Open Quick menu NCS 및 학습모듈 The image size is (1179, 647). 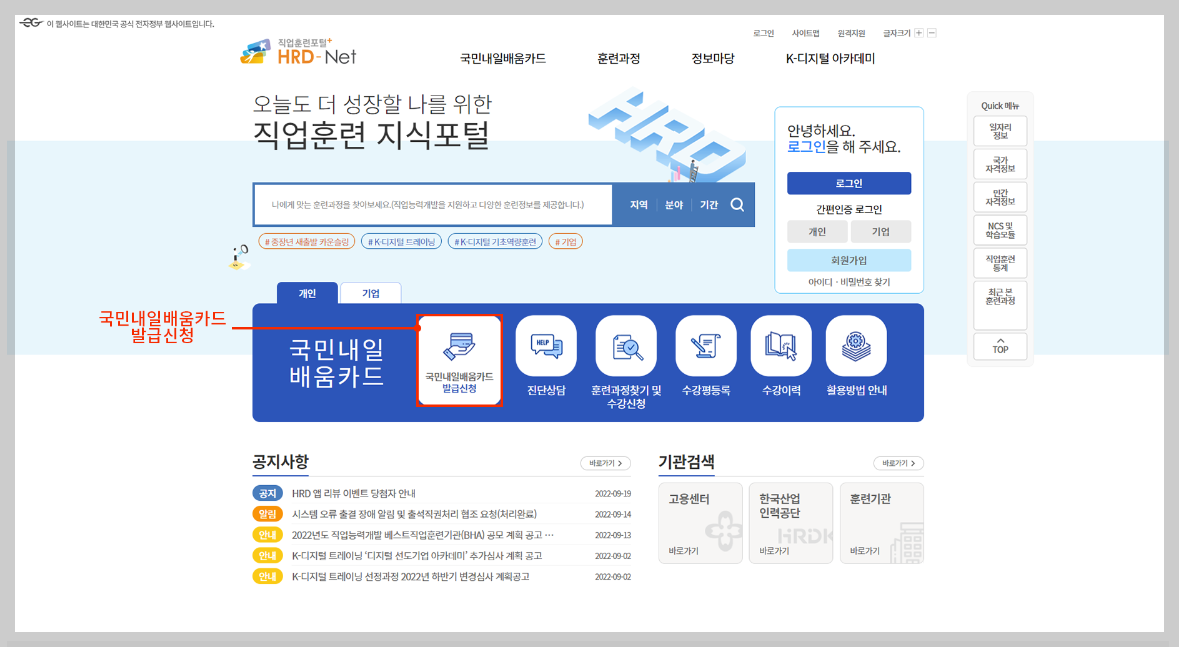click(1000, 230)
